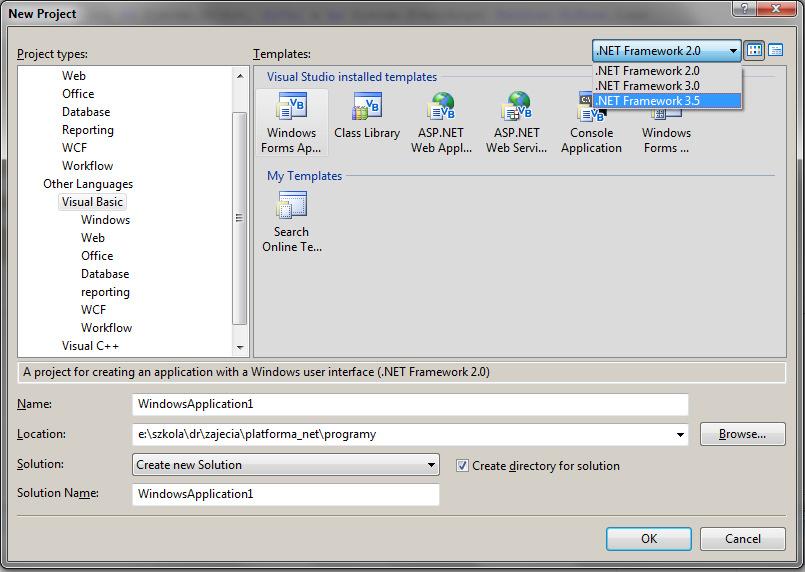Select Web above Other Languages

click(74, 75)
